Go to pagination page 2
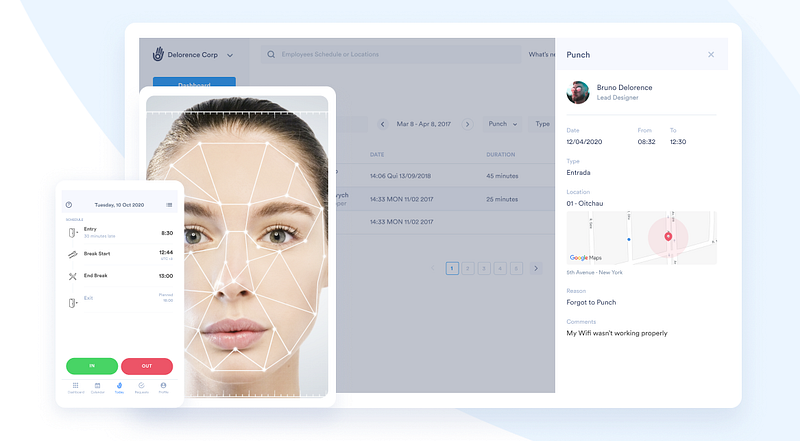Screen dimensions: 800x441 pos(468,268)
